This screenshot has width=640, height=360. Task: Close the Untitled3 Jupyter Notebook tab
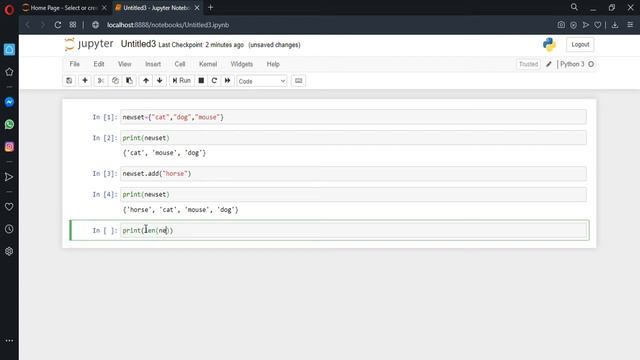[x=197, y=8]
